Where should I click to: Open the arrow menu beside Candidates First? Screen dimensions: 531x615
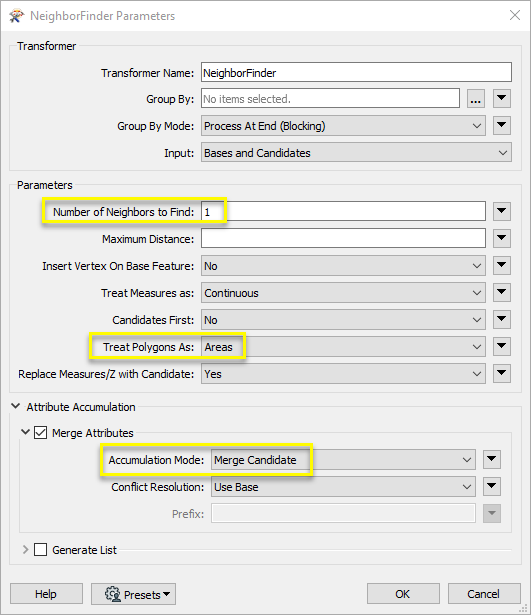click(502, 320)
